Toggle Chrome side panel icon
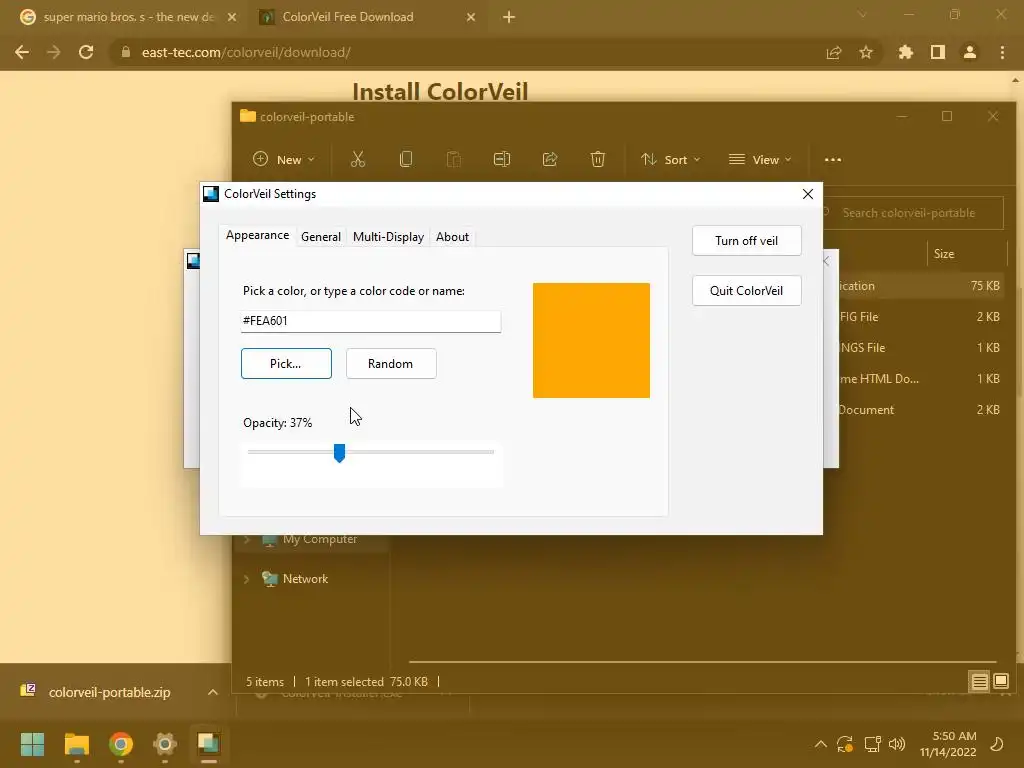The width and height of the screenshot is (1024, 768). pos(938,52)
